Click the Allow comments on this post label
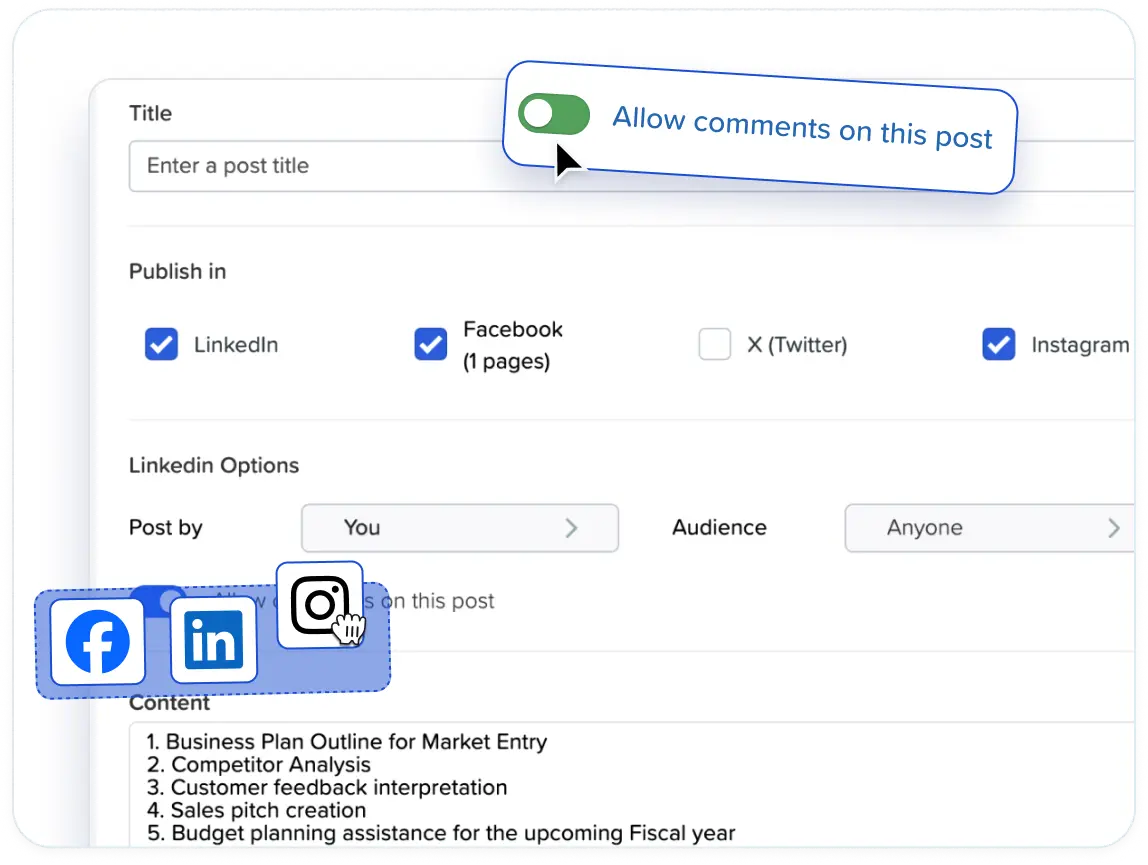The image size is (1148, 865). pos(801,127)
